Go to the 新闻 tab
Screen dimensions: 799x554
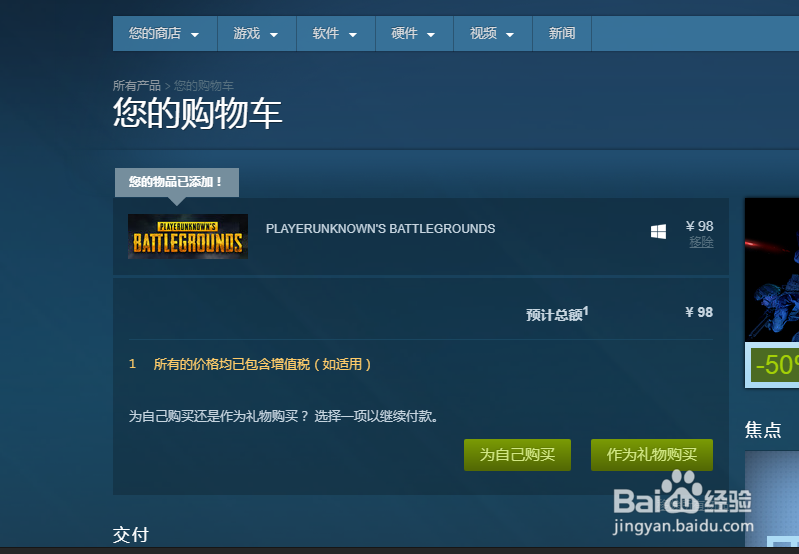tap(562, 34)
